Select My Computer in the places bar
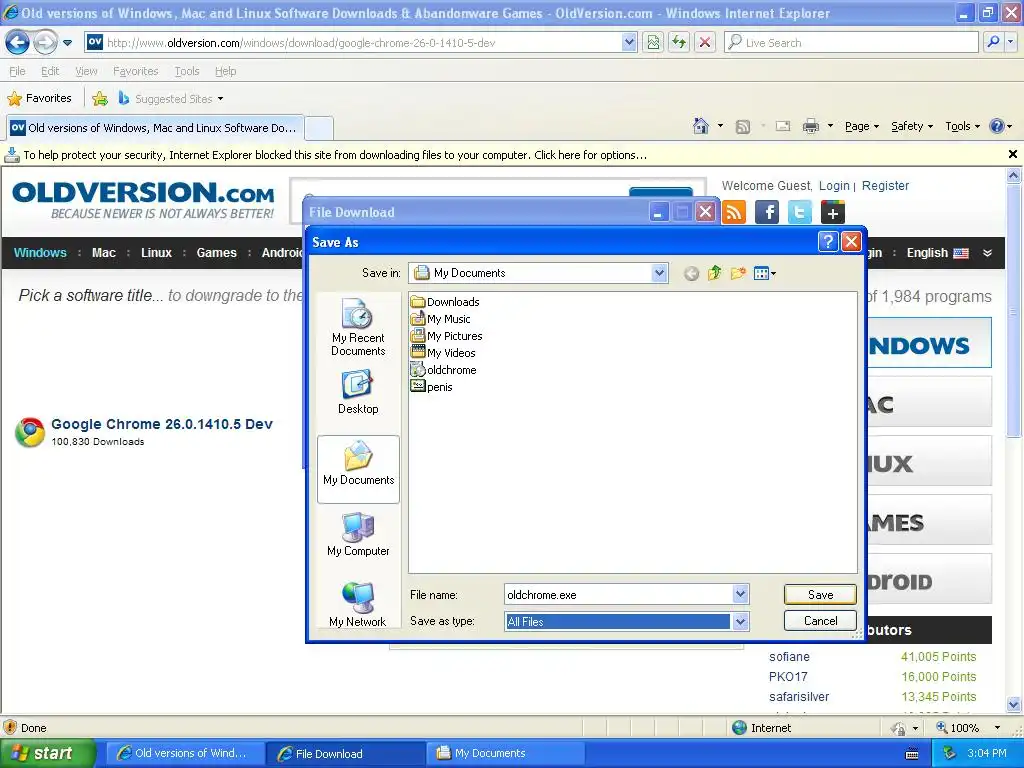This screenshot has height=768, width=1024. tap(358, 534)
